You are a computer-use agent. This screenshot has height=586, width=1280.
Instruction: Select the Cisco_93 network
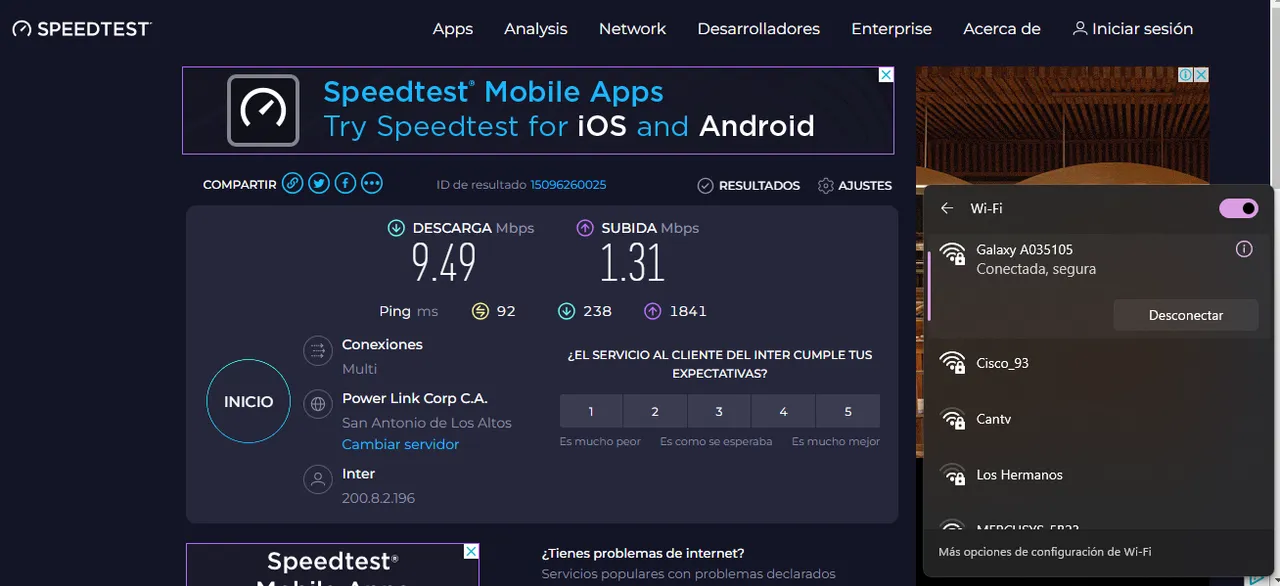(1098, 363)
